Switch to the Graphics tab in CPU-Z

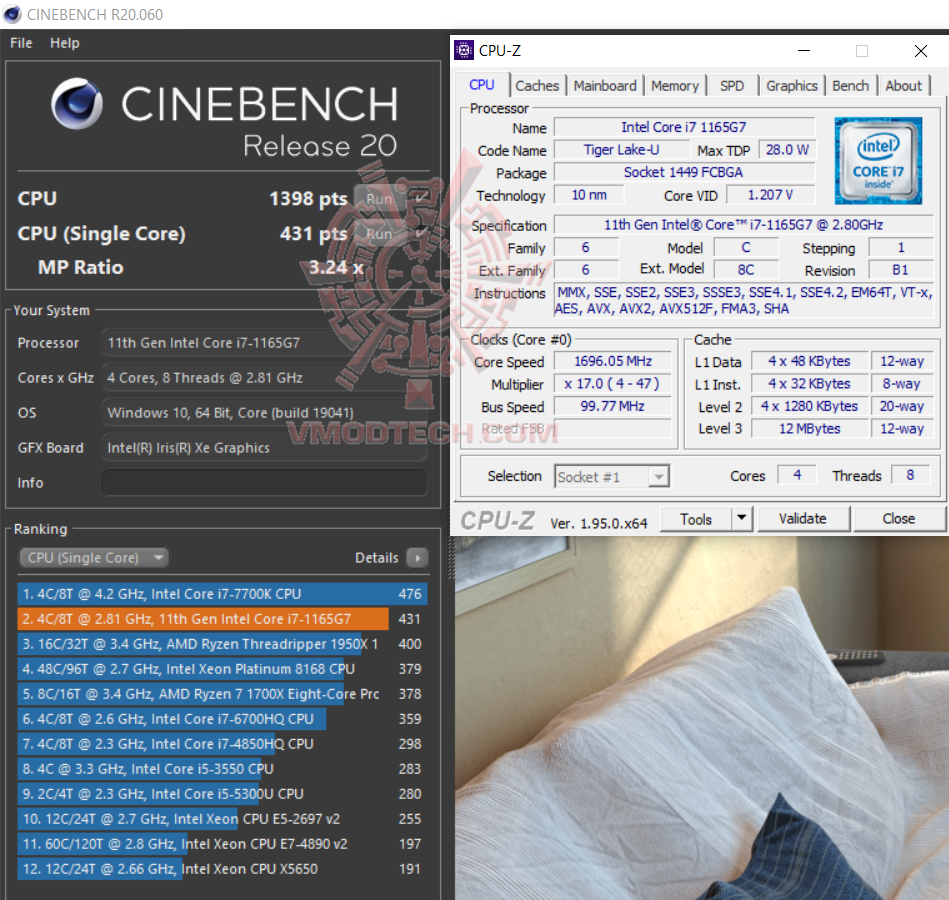[792, 86]
